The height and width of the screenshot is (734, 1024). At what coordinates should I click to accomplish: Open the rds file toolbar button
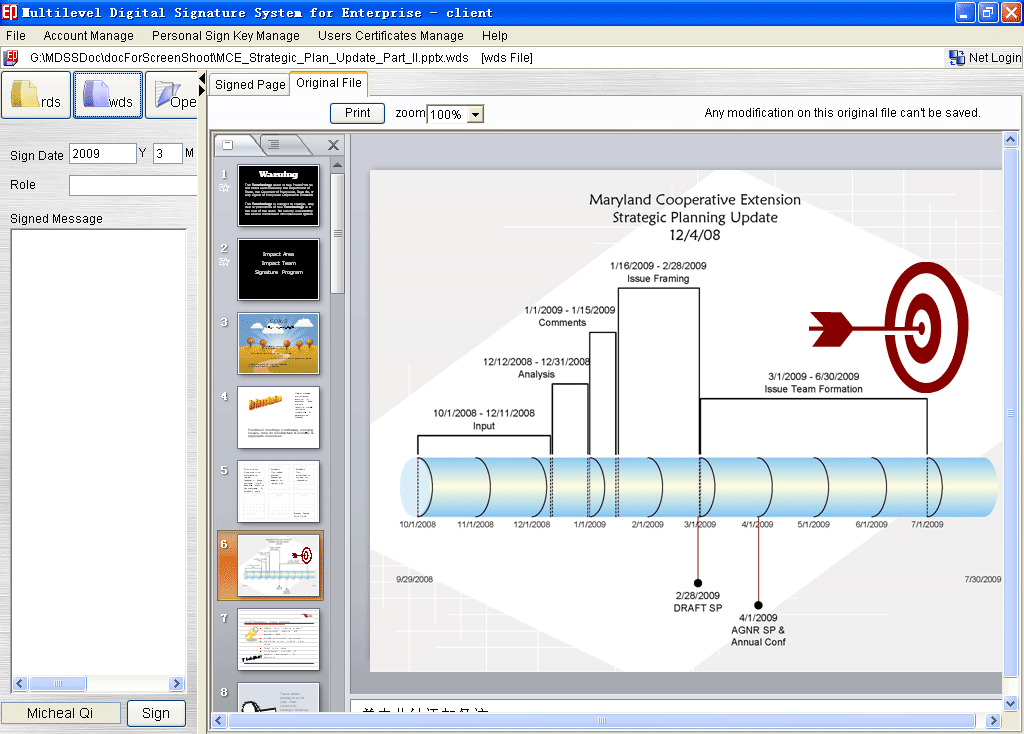click(x=36, y=95)
